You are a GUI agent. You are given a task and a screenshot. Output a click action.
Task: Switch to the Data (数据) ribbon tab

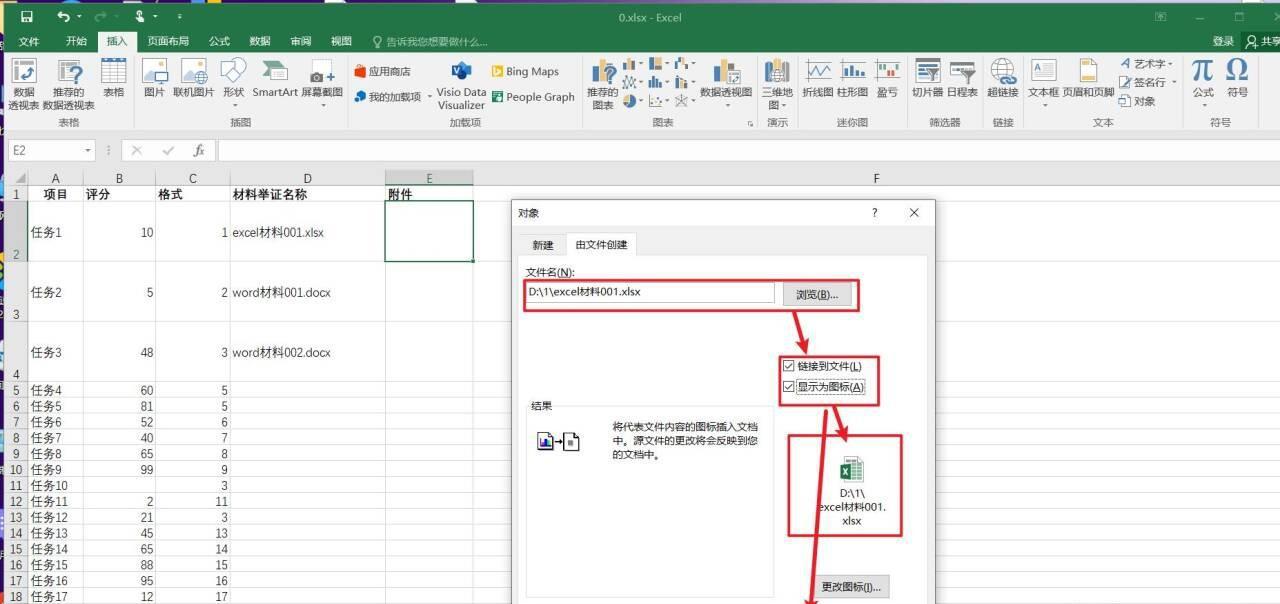pos(260,41)
